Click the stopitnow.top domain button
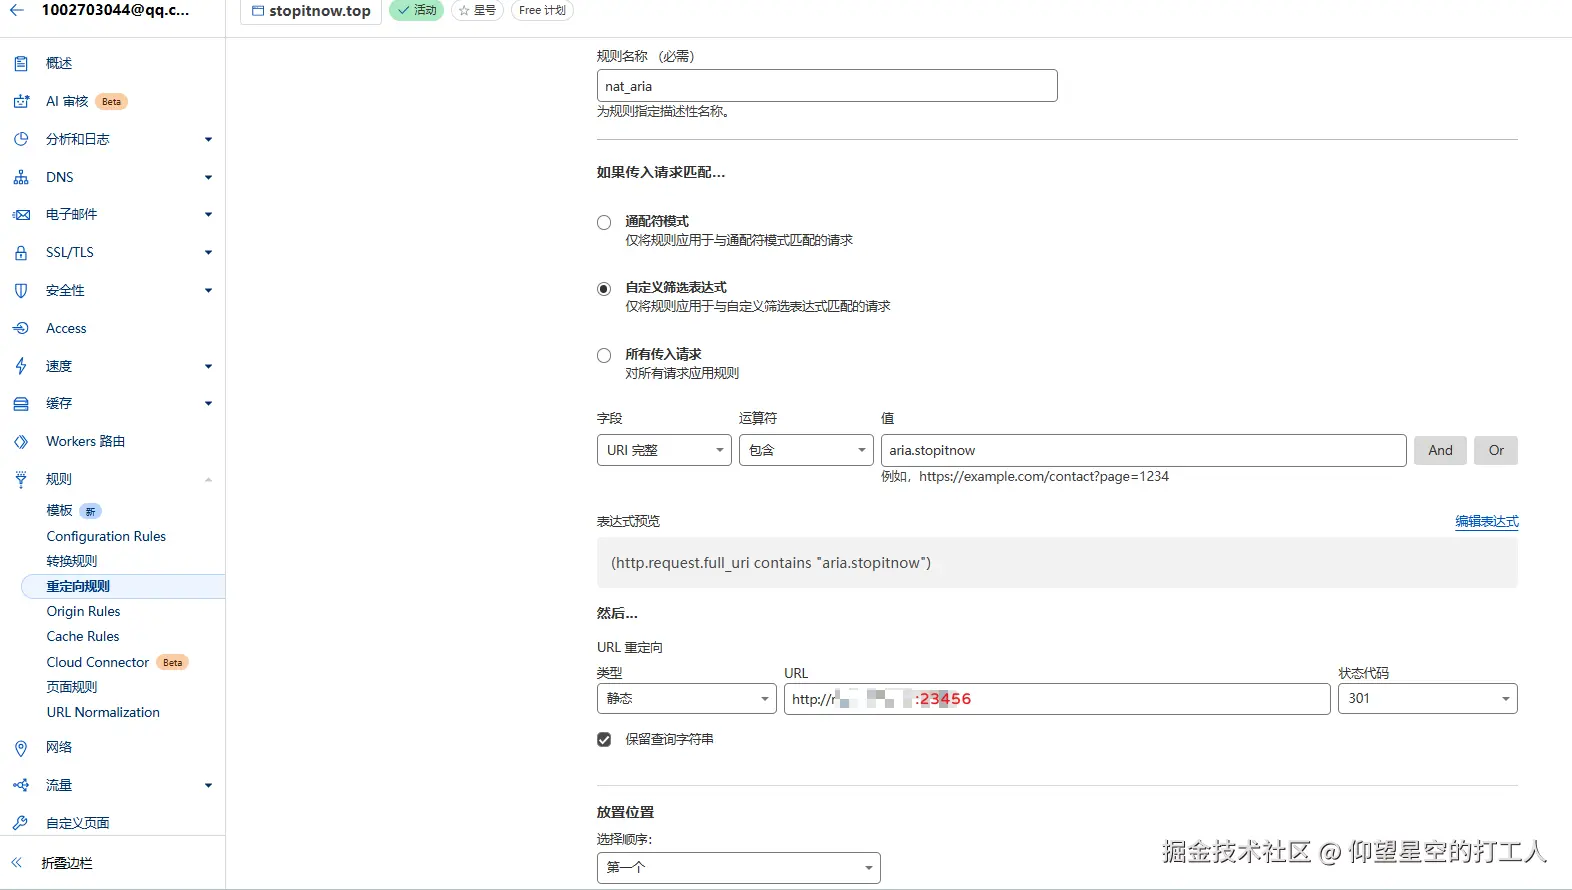The height and width of the screenshot is (890, 1572). point(311,11)
